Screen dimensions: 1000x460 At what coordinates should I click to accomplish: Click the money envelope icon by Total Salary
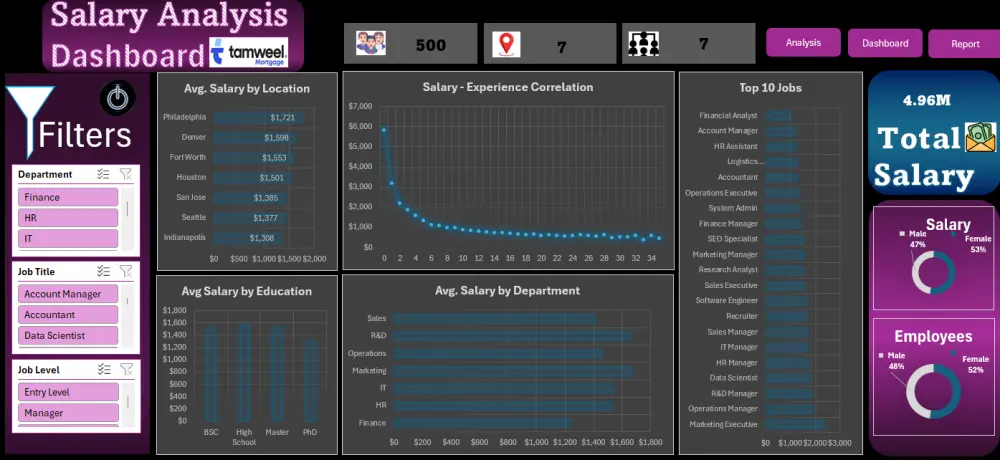tap(980, 137)
